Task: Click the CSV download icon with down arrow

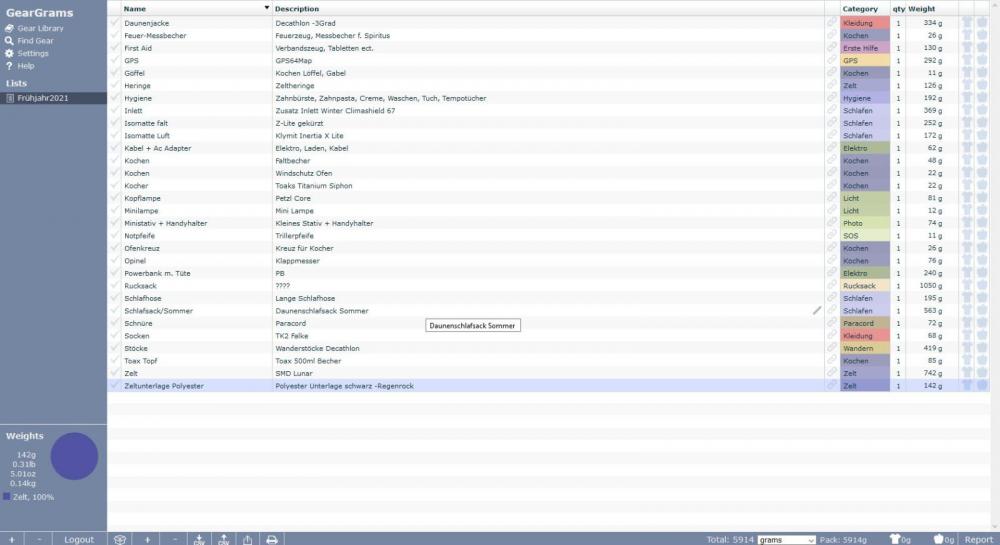Action: point(199,539)
